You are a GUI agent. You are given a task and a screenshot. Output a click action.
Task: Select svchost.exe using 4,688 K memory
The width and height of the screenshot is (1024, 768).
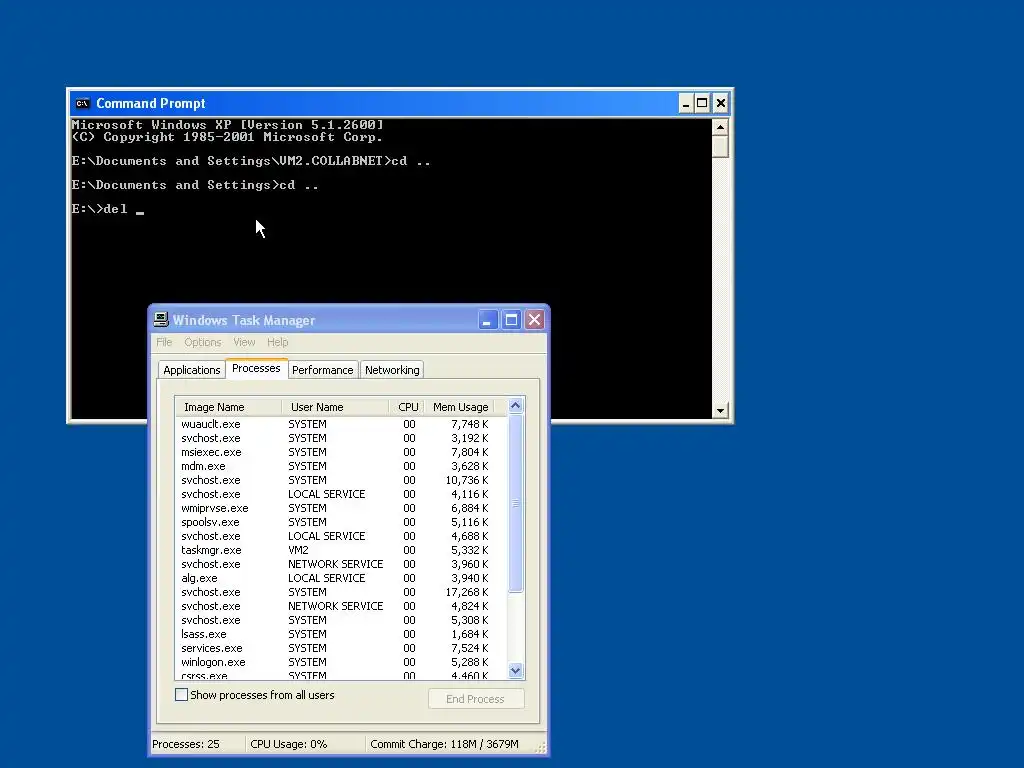(341, 536)
